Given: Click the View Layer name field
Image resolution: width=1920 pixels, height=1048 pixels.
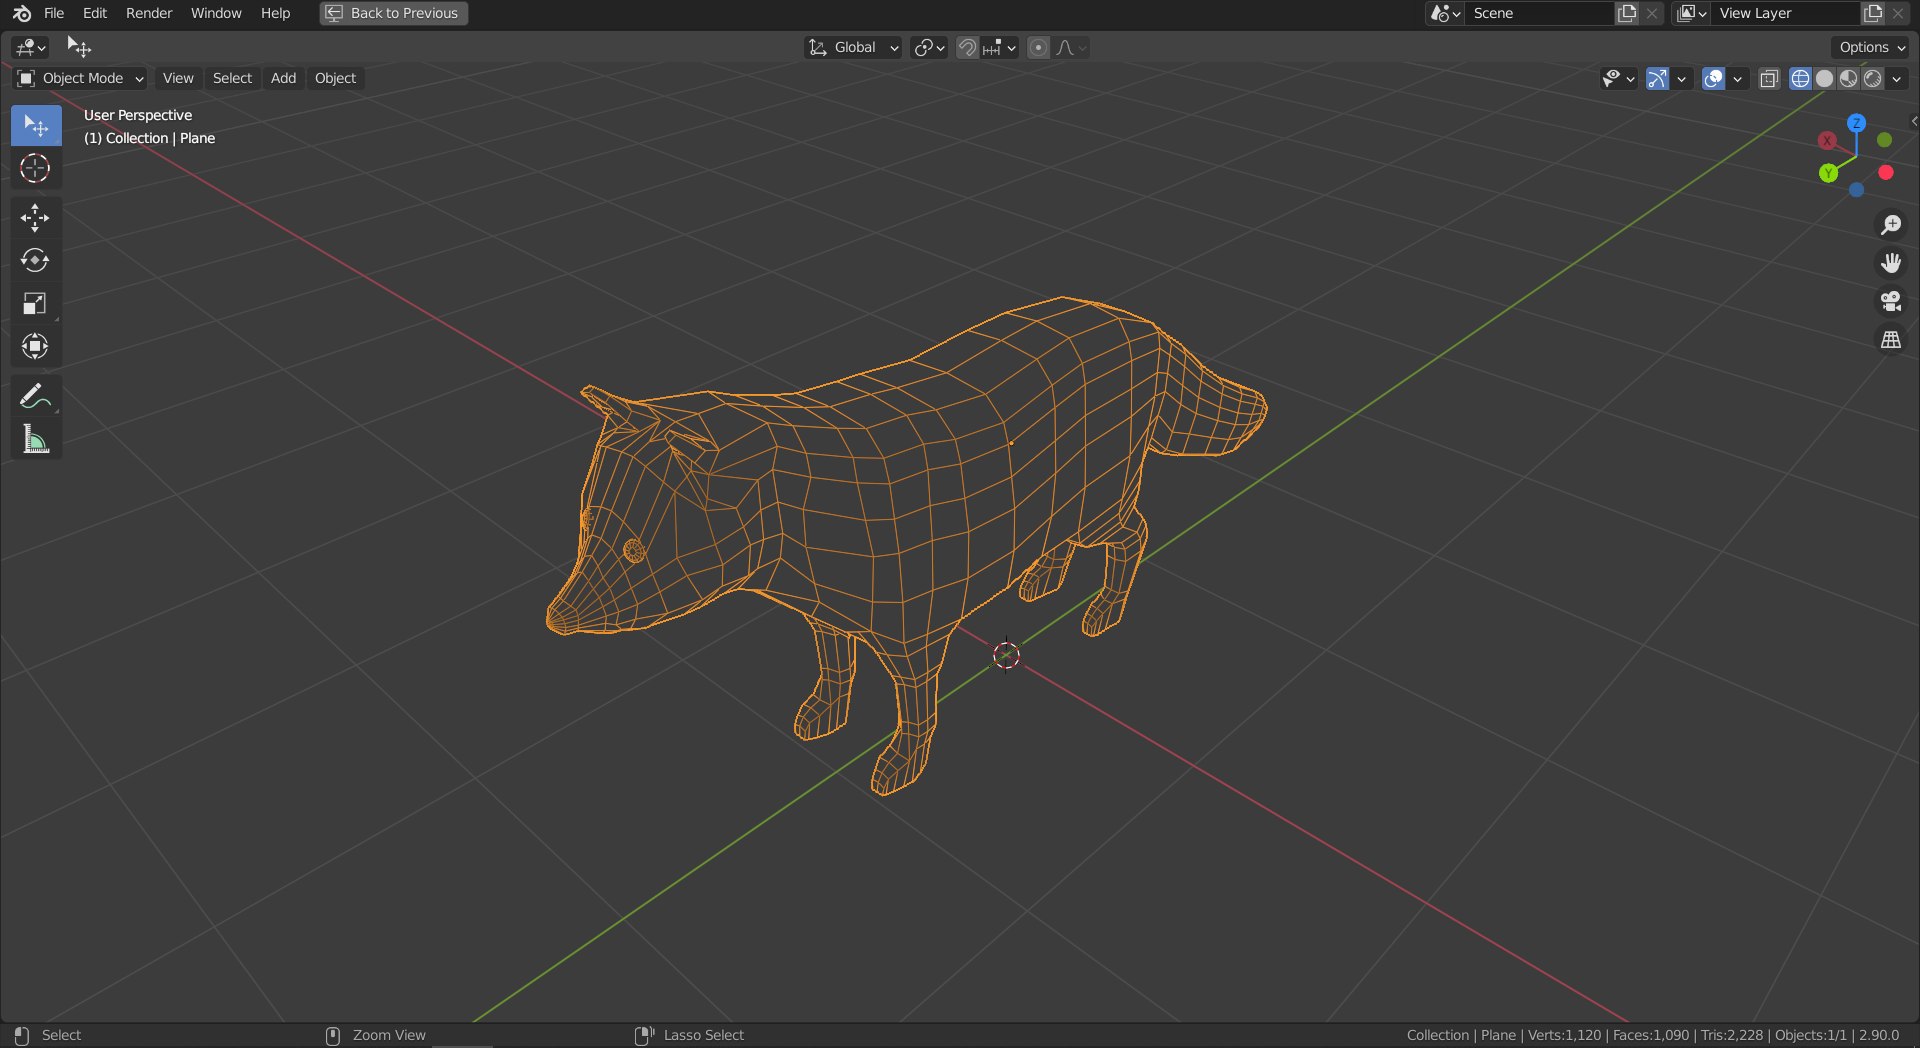Looking at the screenshot, I should 1785,13.
